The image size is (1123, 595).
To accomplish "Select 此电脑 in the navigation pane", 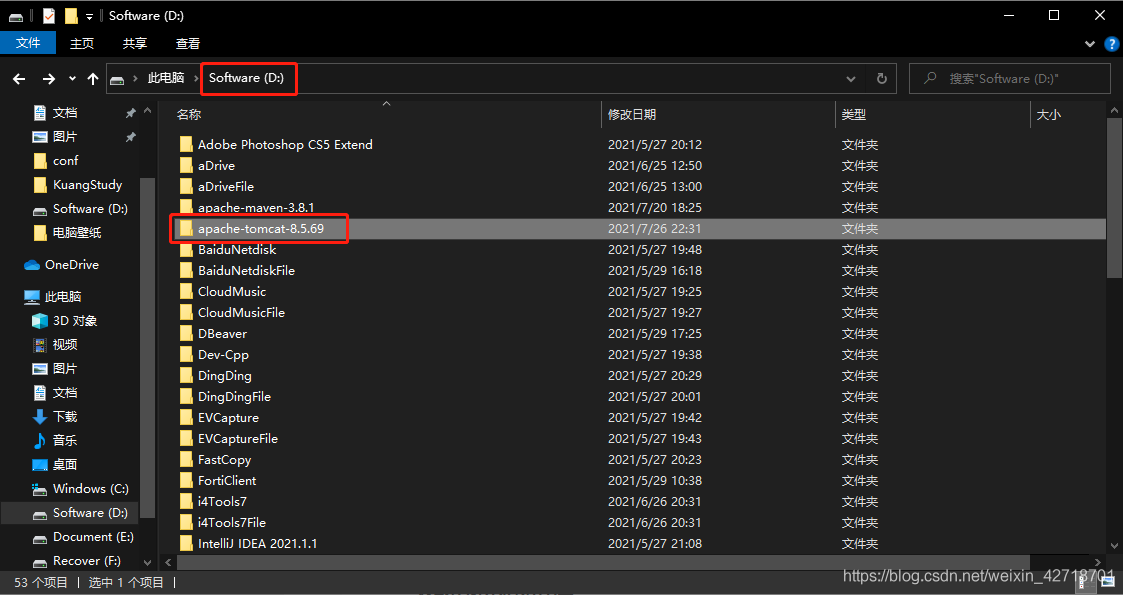I will pos(63,296).
